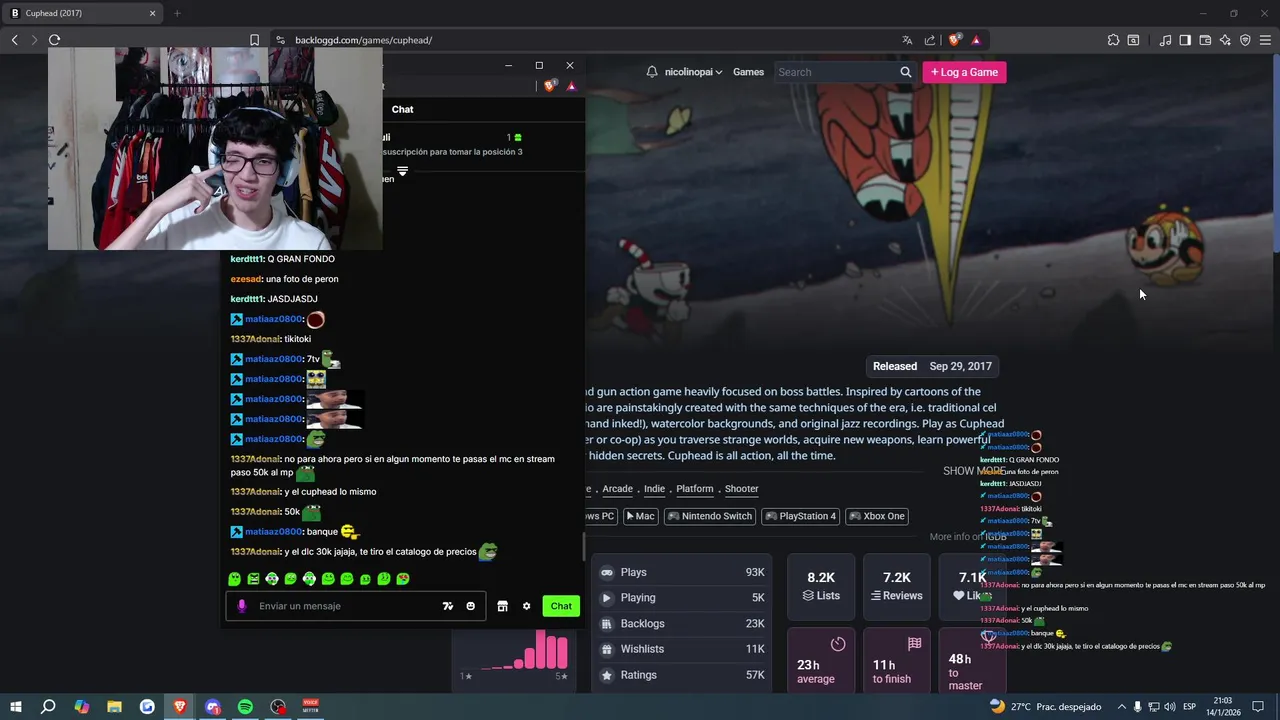The width and height of the screenshot is (1280, 720).
Task: Click the first green emote in emote row
Action: [235, 579]
